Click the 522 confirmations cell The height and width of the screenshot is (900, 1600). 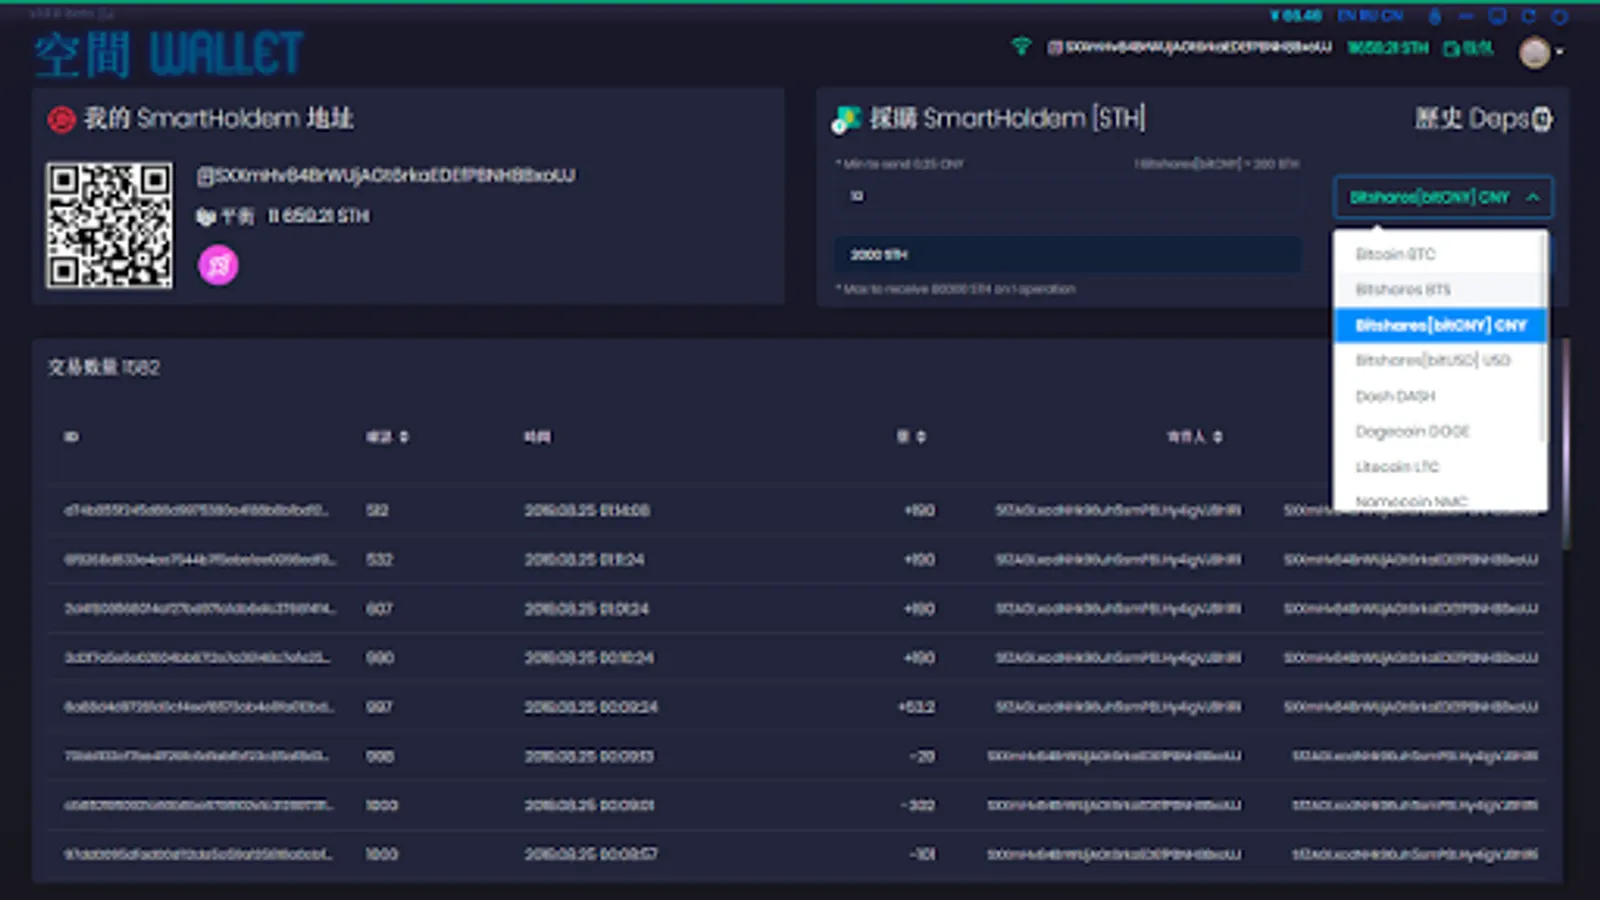(x=377, y=511)
